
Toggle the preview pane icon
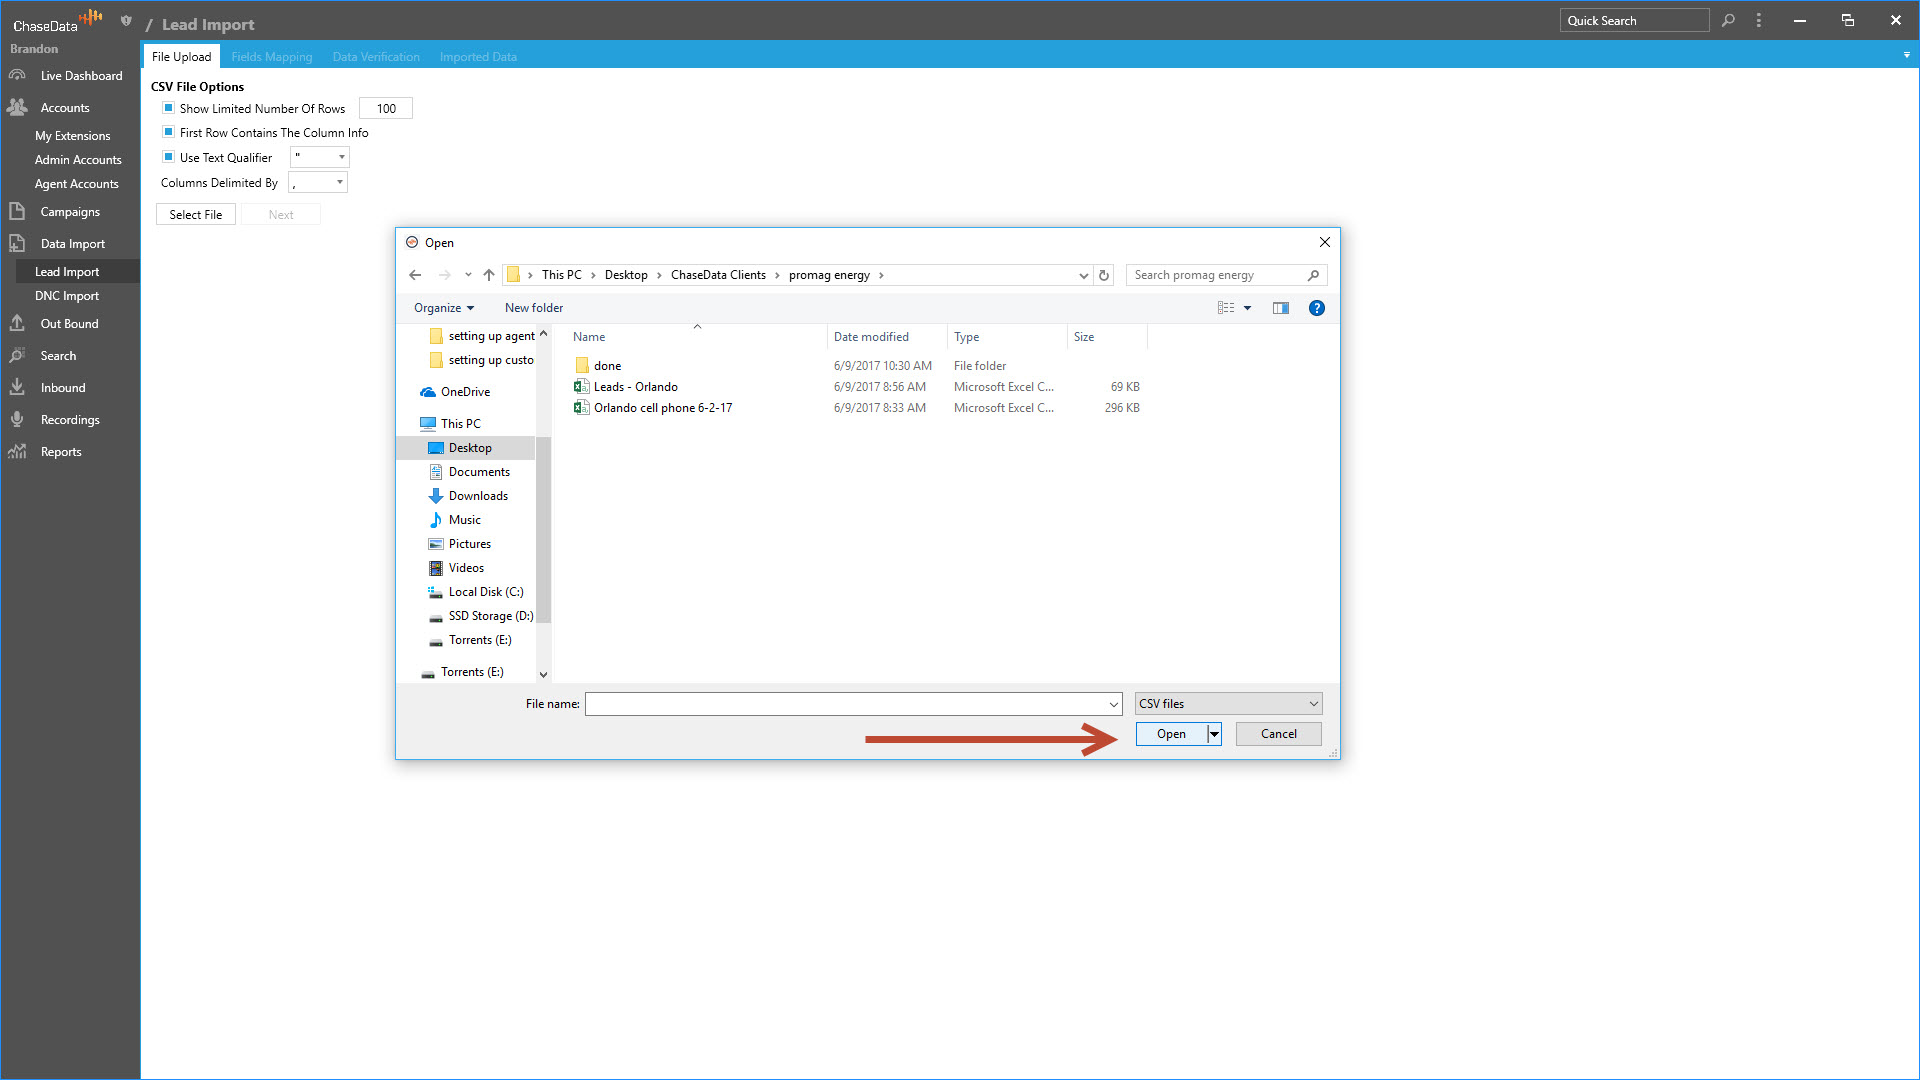[1280, 308]
